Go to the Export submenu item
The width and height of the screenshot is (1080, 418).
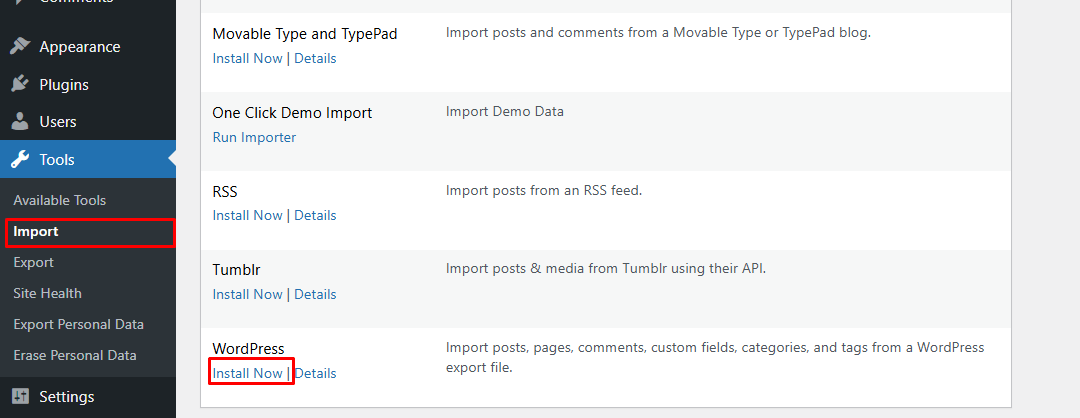pyautogui.click(x=33, y=262)
